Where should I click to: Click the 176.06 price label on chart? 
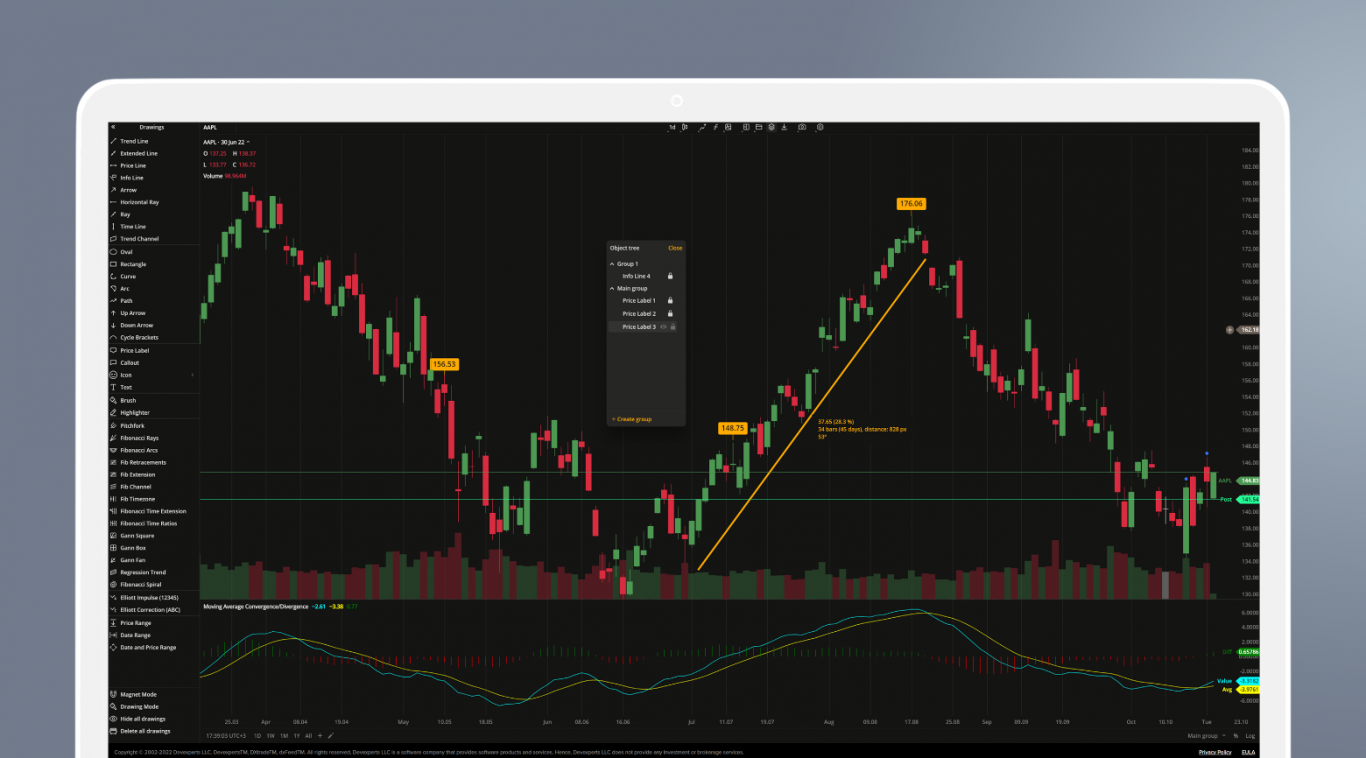pos(911,203)
